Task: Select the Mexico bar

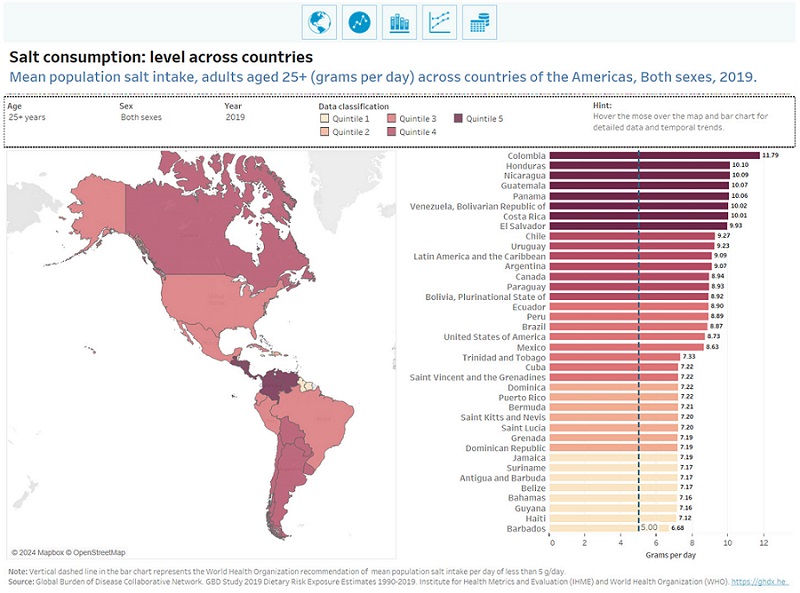Action: click(627, 347)
